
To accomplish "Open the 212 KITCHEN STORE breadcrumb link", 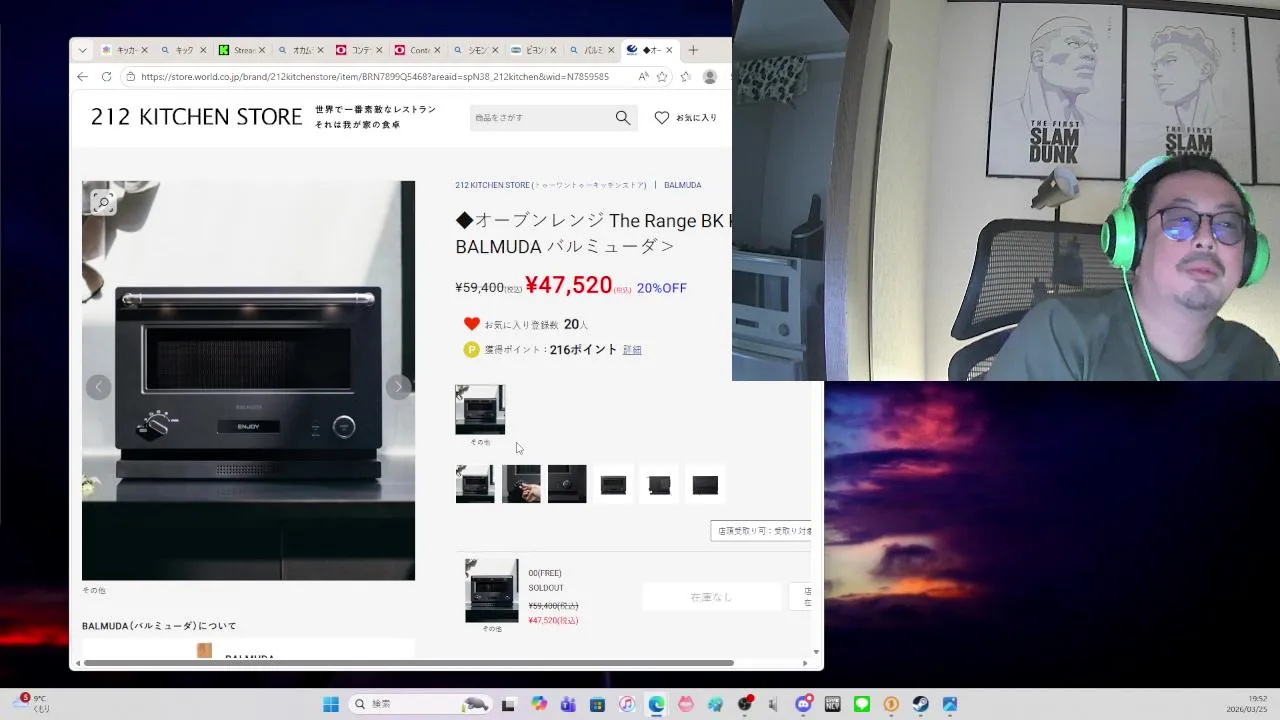I will 551,185.
